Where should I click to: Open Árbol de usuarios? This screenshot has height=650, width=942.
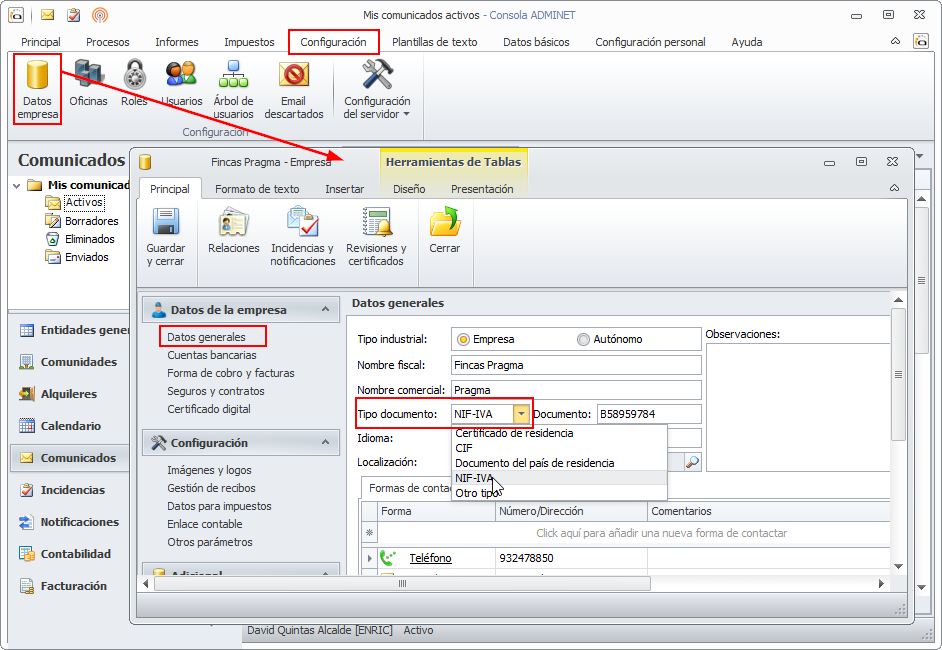233,89
